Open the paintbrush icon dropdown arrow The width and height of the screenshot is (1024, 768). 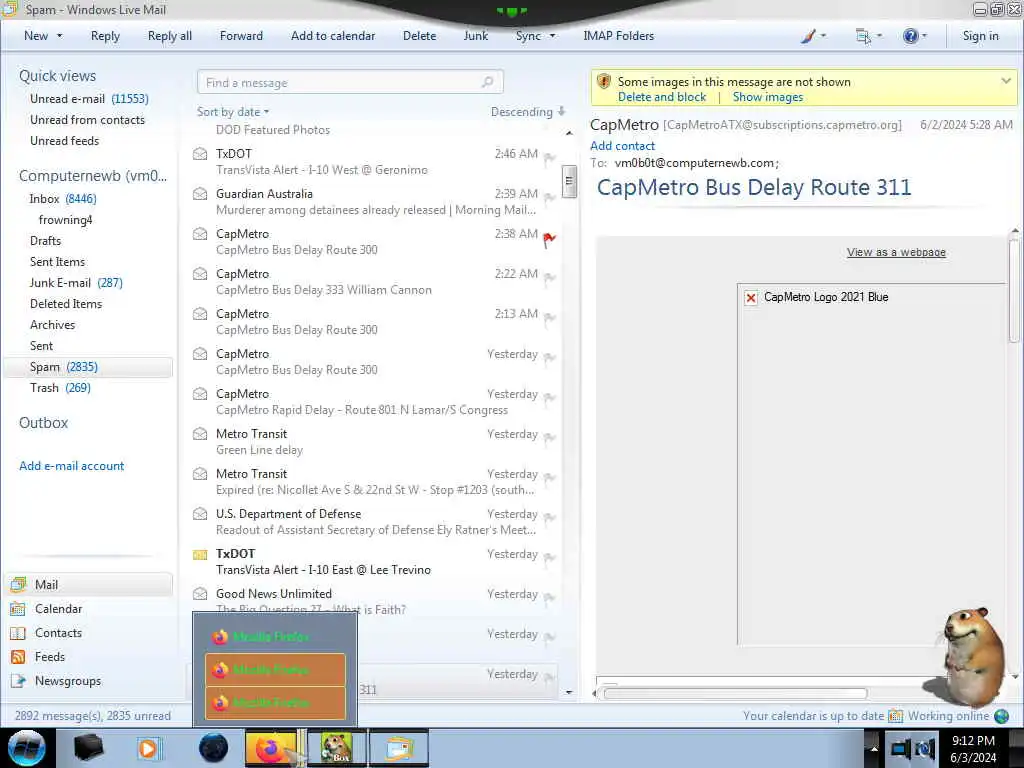[x=823, y=36]
